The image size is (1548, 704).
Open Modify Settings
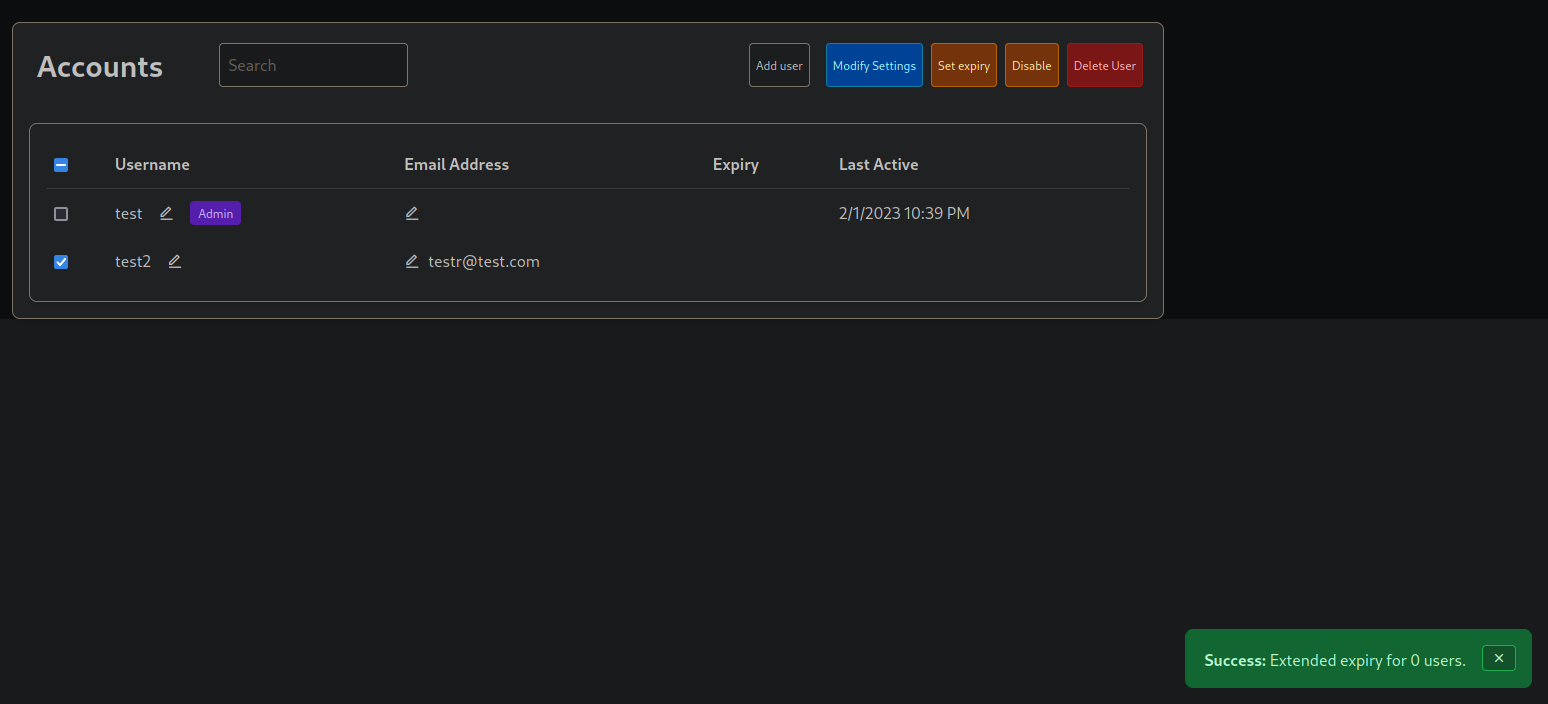874,65
